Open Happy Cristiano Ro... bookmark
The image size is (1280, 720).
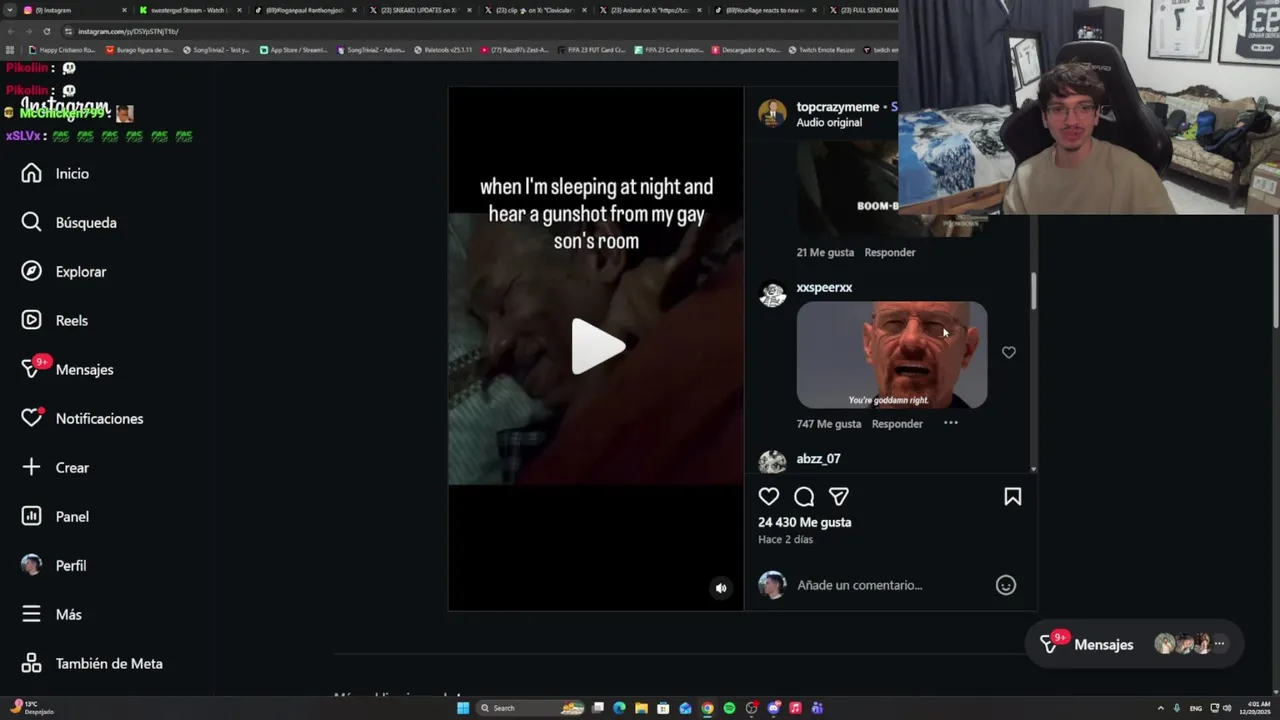point(62,50)
